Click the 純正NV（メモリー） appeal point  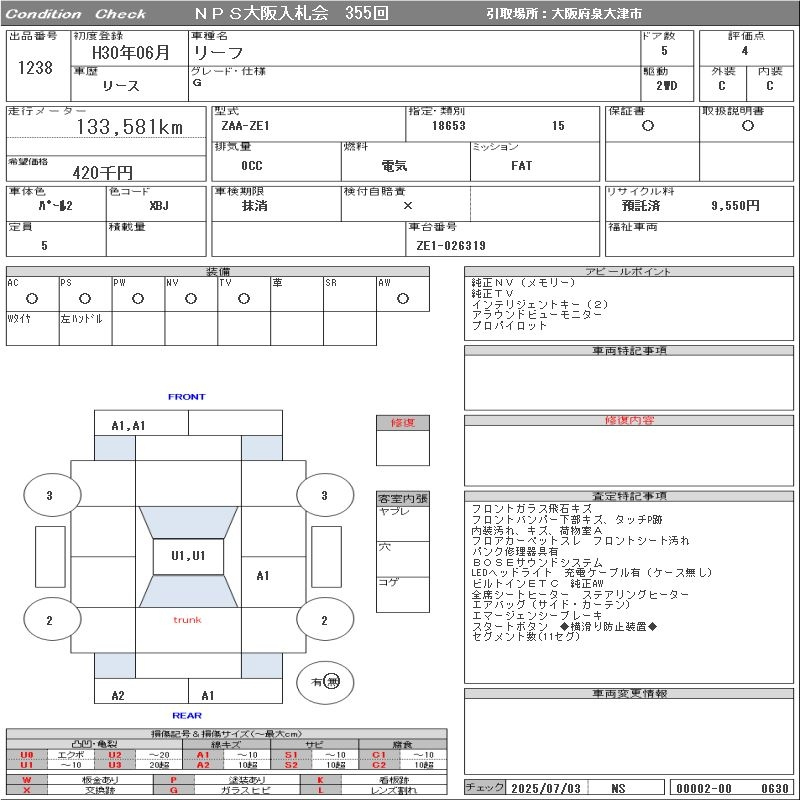[x=523, y=283]
